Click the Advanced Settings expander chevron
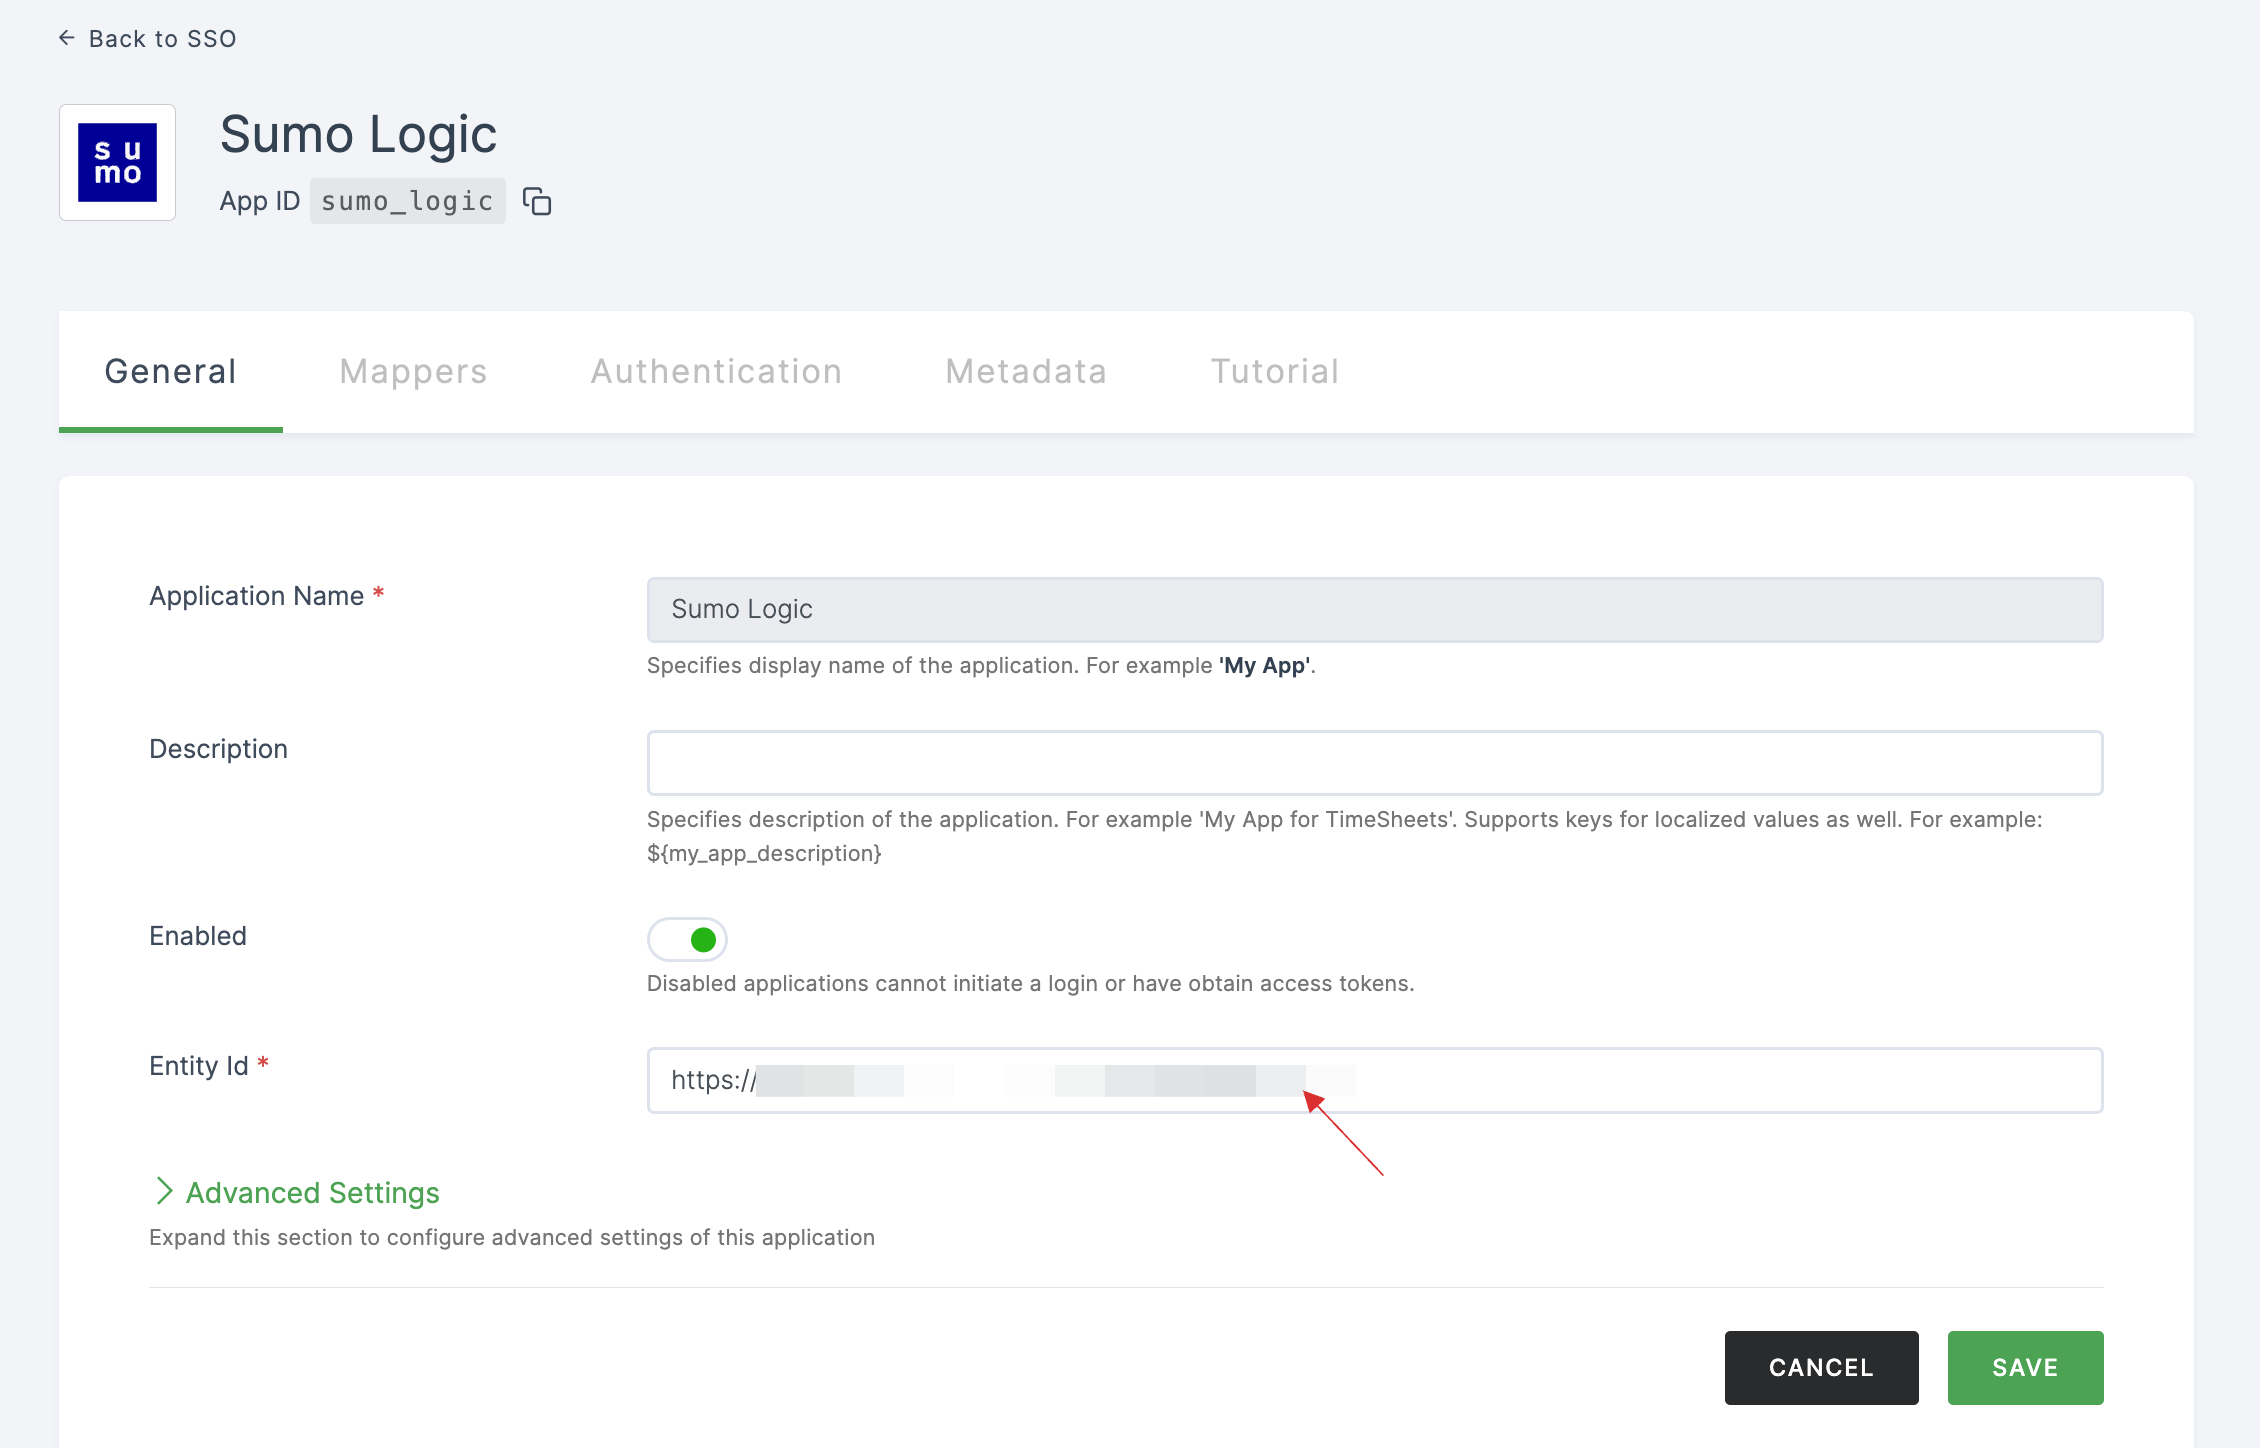 163,1191
